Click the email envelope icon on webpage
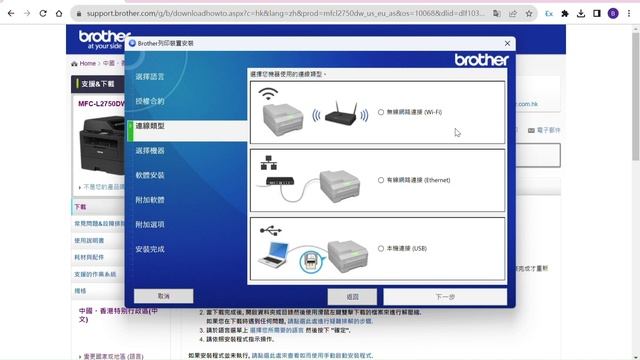Screen dimensions: 640x360 [x=531, y=130]
